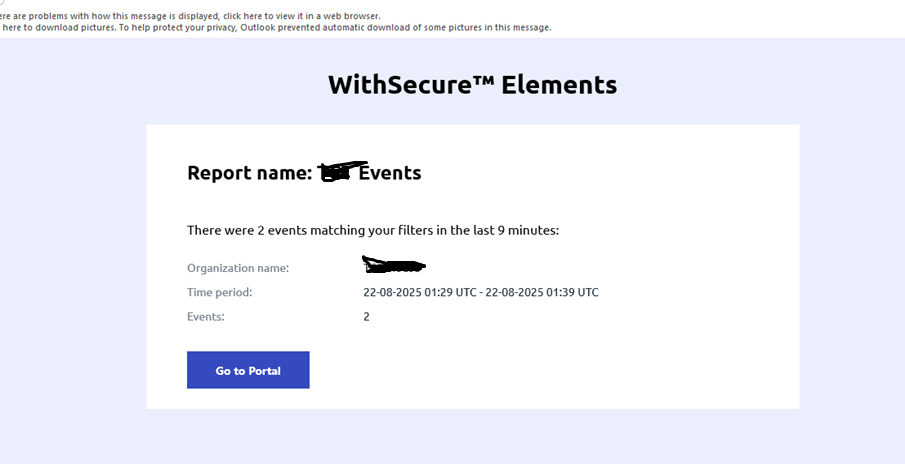Click the download pictures info bar line

[x=276, y=27]
